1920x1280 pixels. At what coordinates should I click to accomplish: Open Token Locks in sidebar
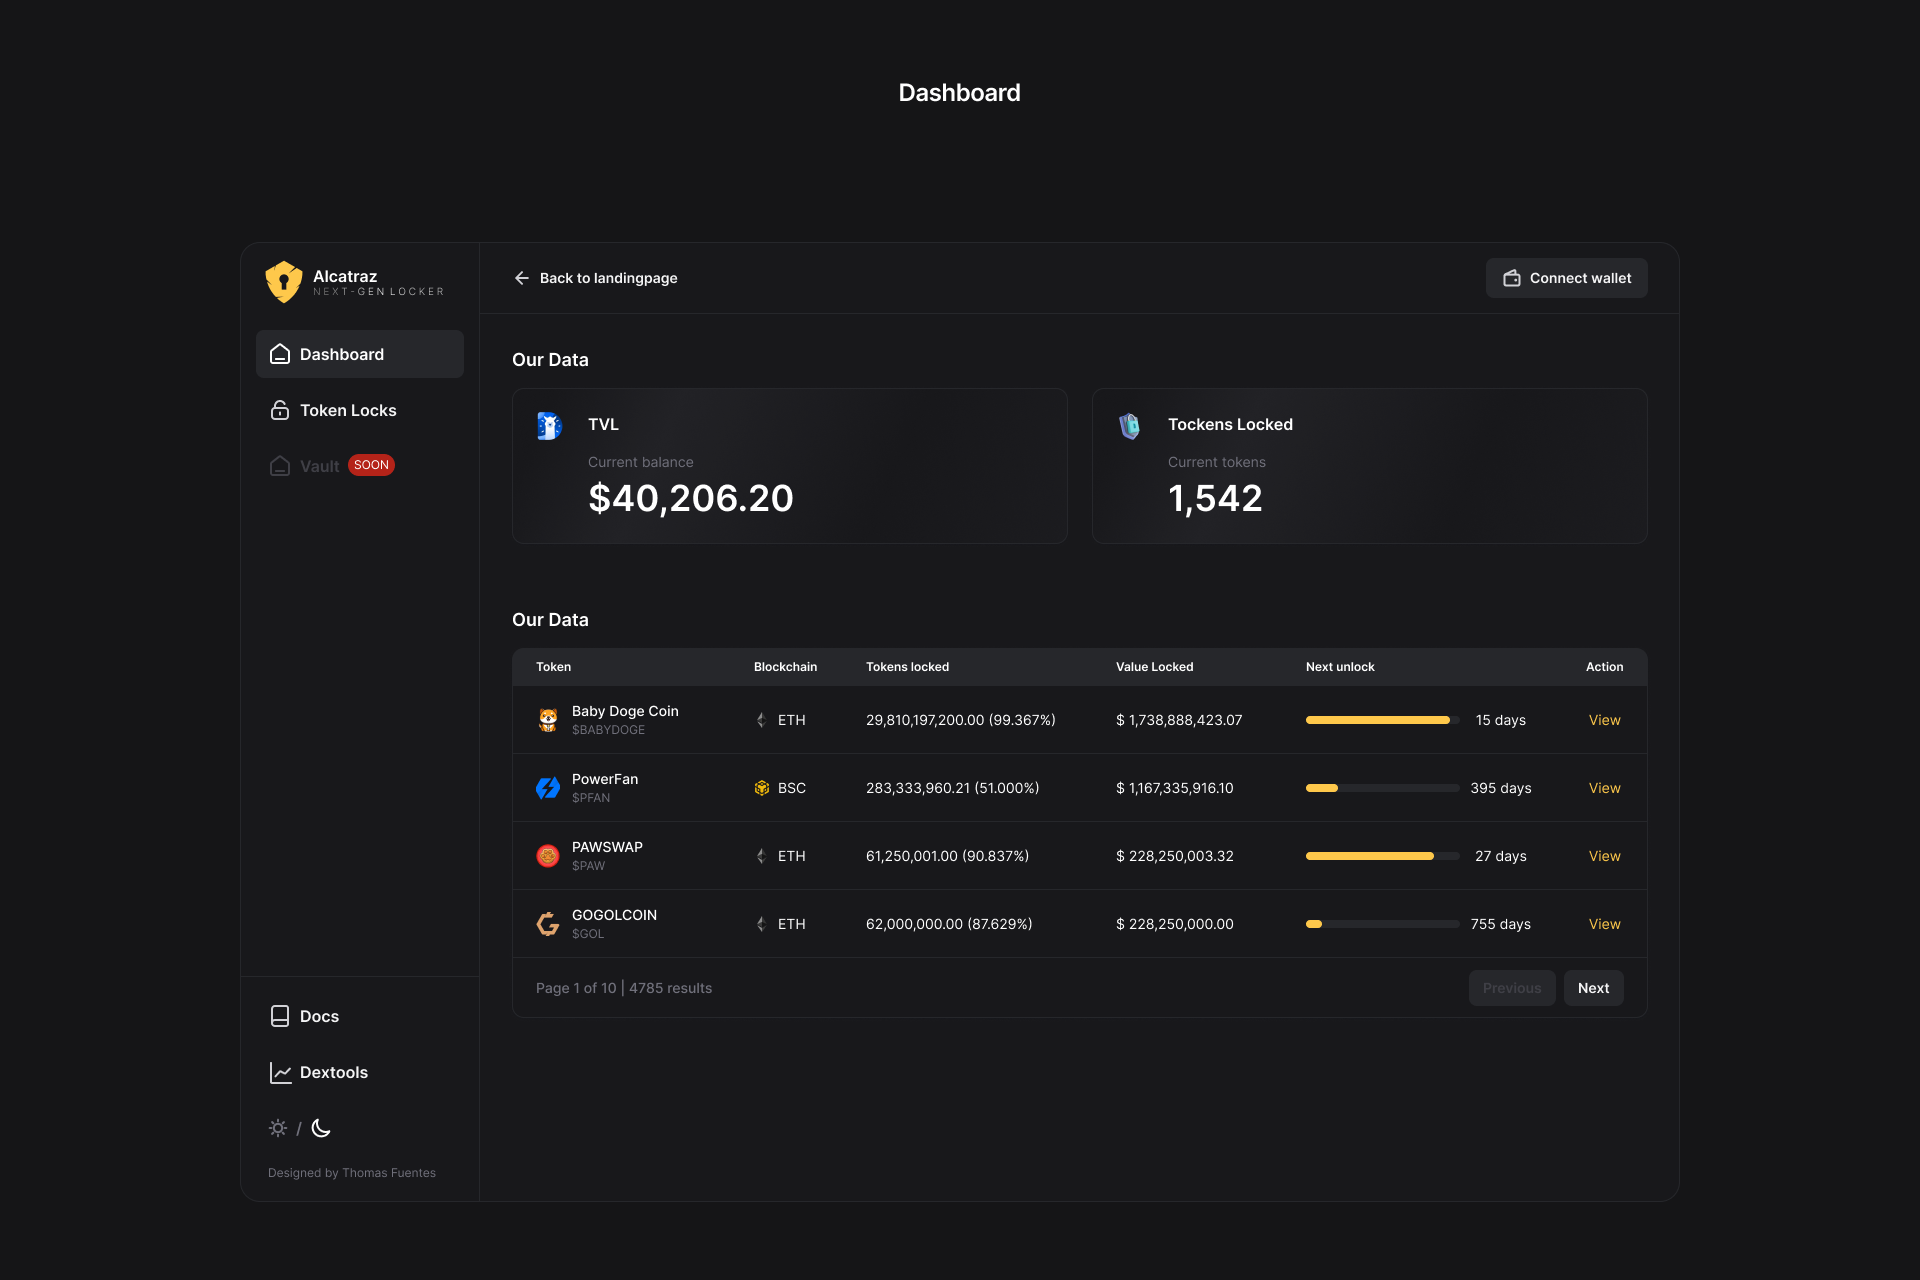(x=360, y=410)
